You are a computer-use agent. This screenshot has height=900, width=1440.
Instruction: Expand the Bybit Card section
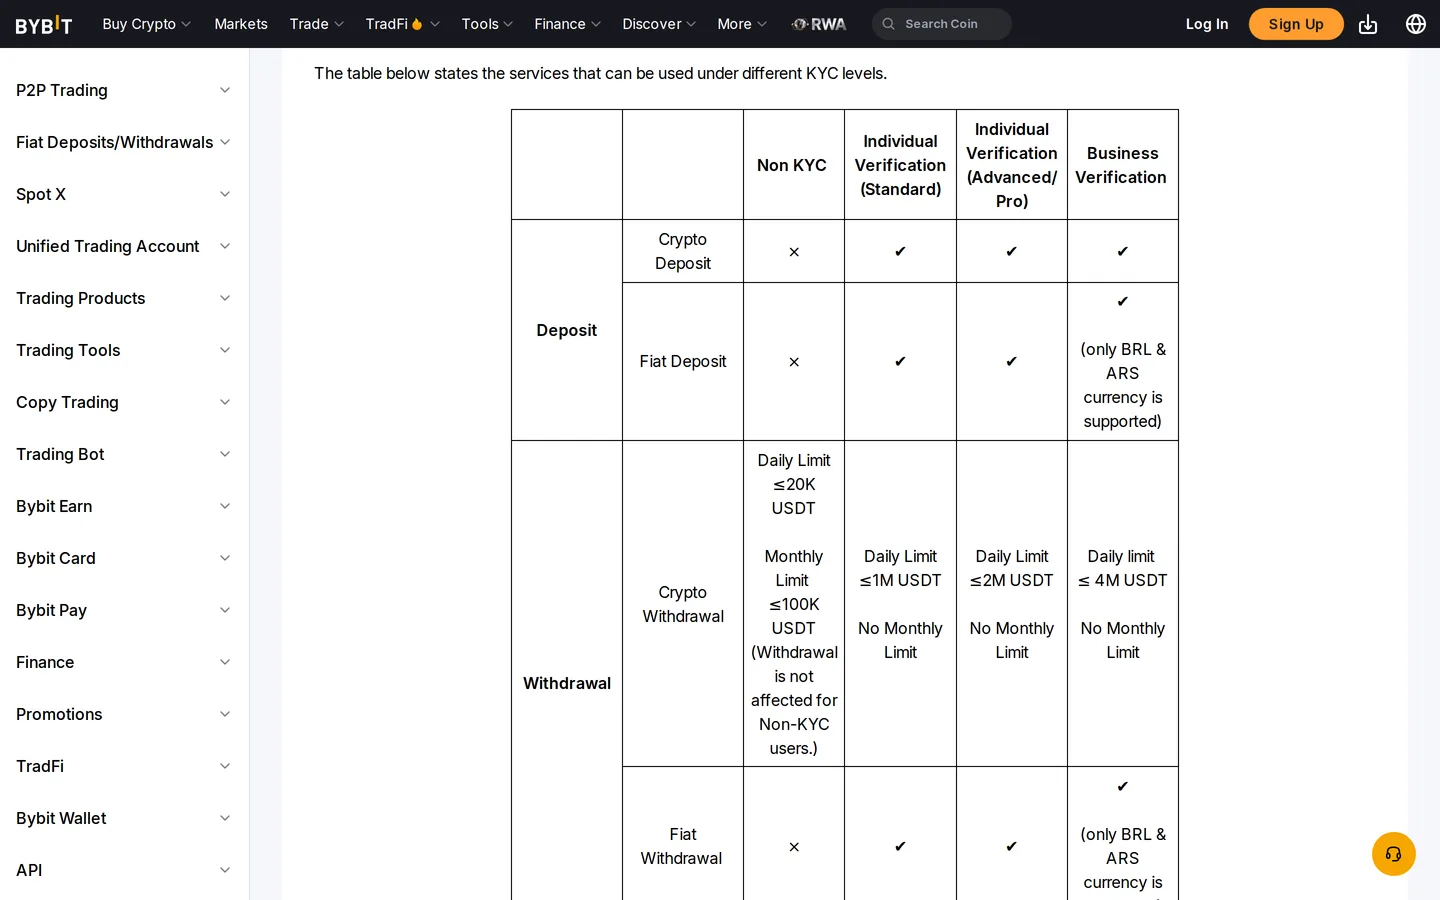point(124,558)
